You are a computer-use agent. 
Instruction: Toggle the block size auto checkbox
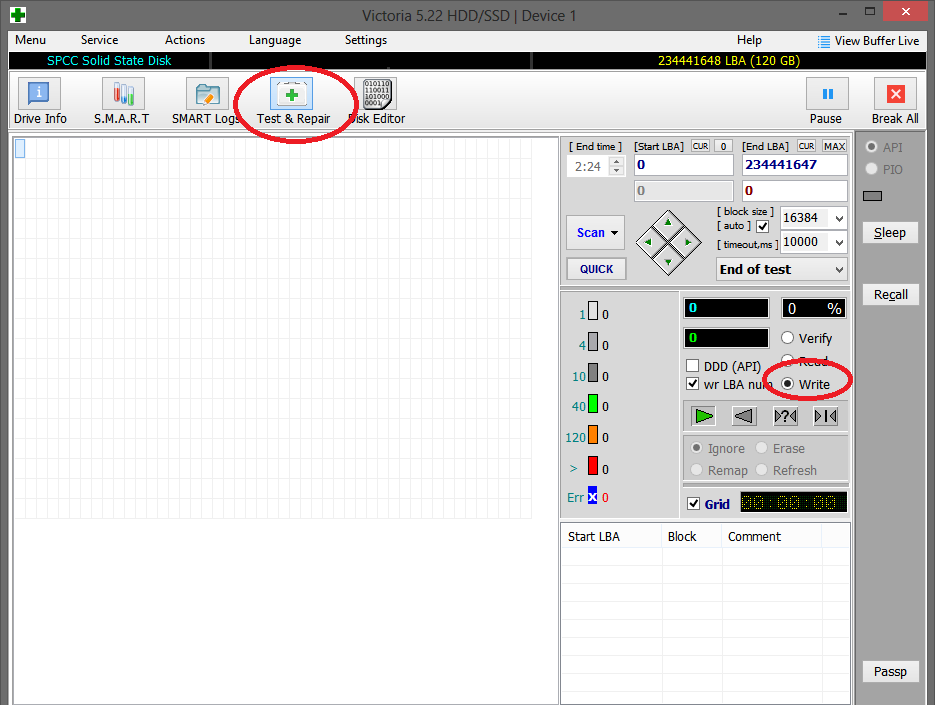[762, 227]
